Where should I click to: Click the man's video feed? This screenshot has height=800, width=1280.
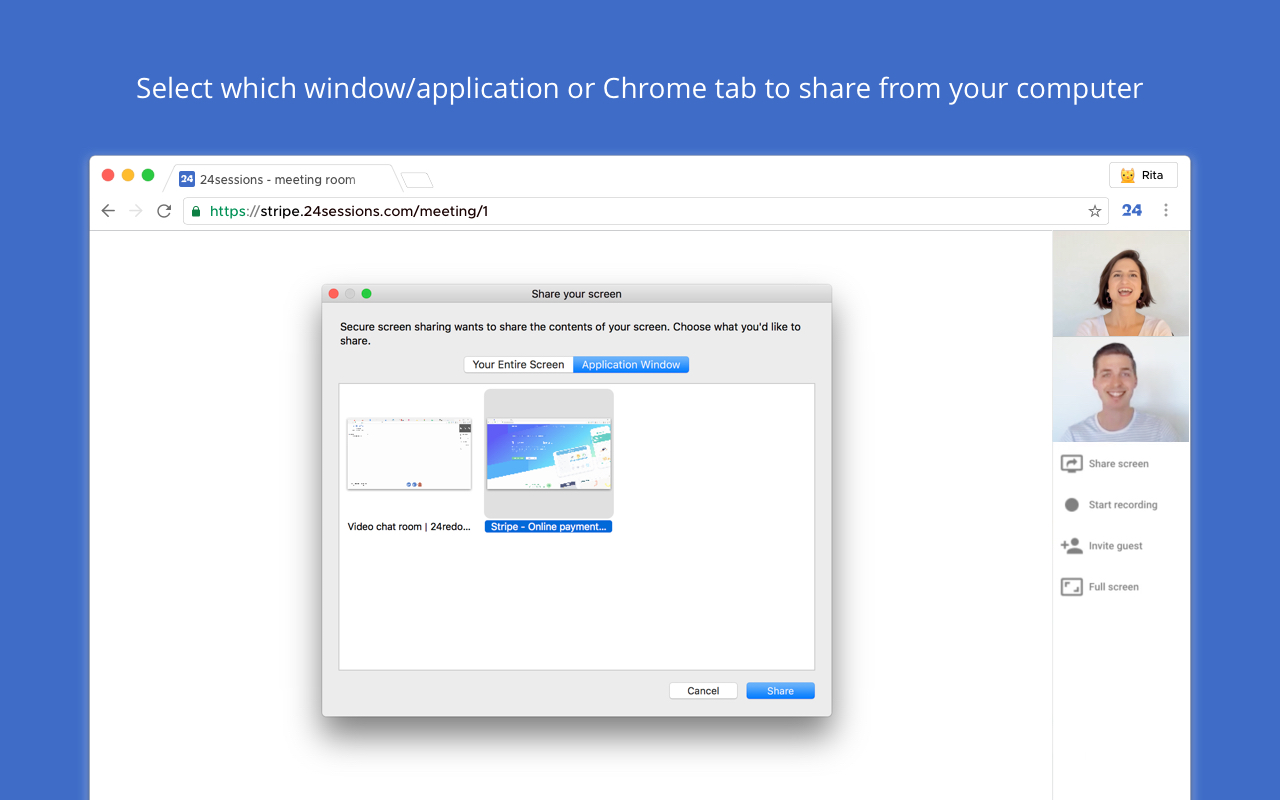[1121, 389]
